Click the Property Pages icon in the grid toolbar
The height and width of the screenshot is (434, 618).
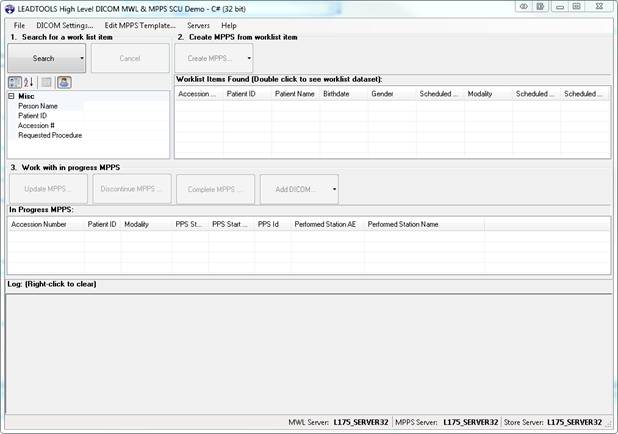coord(46,82)
